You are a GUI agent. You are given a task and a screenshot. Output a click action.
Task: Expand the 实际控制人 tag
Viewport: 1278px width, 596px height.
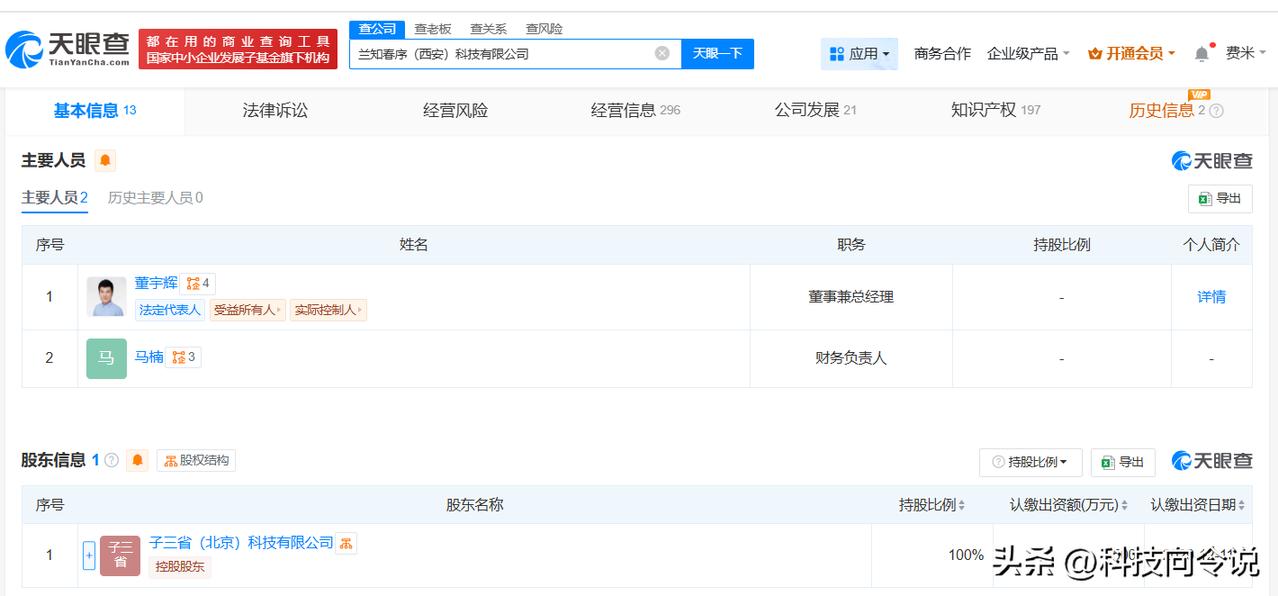pos(328,310)
